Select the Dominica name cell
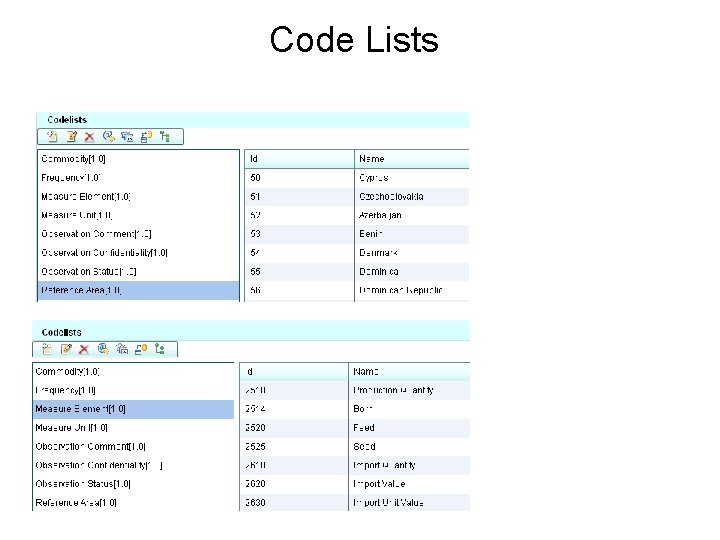 pos(412,272)
